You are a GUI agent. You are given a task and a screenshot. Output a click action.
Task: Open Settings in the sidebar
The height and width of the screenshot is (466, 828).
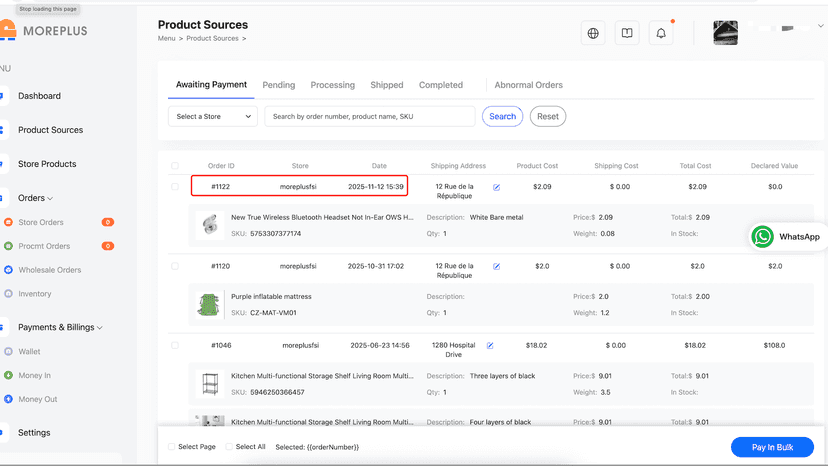coord(34,433)
